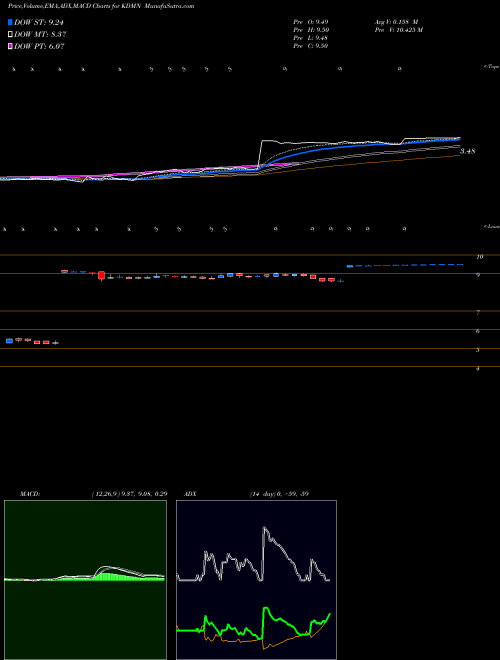
Task: Click the MACD parameters '(12,26,9) 9.37, 9.08, 0.29'
Action: (x=129, y=494)
